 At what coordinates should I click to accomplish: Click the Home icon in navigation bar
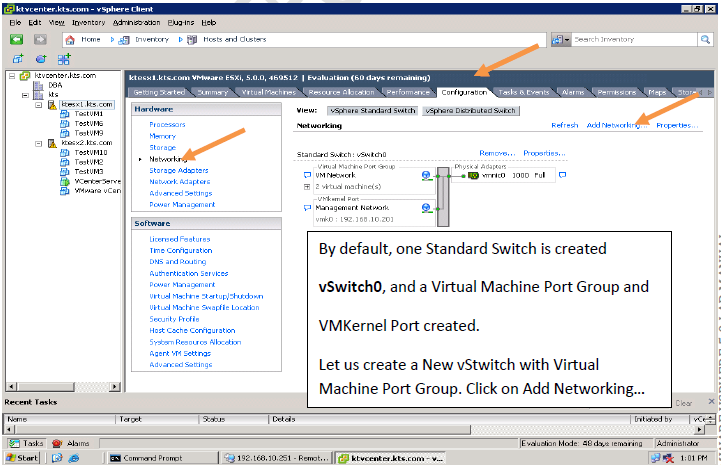[x=70, y=40]
